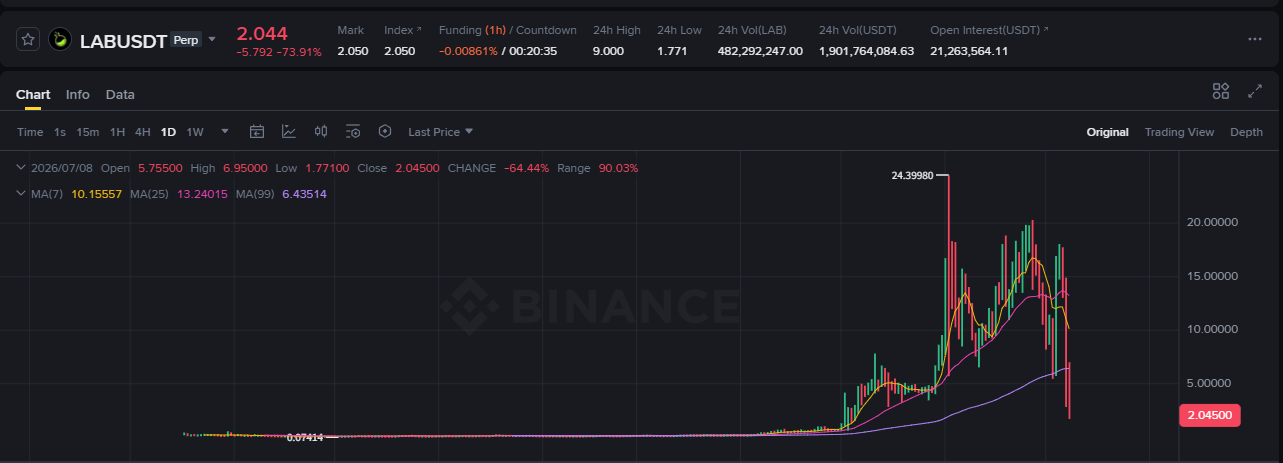This screenshot has width=1283, height=463.
Task: Select the 15m interval
Action: coord(88,132)
